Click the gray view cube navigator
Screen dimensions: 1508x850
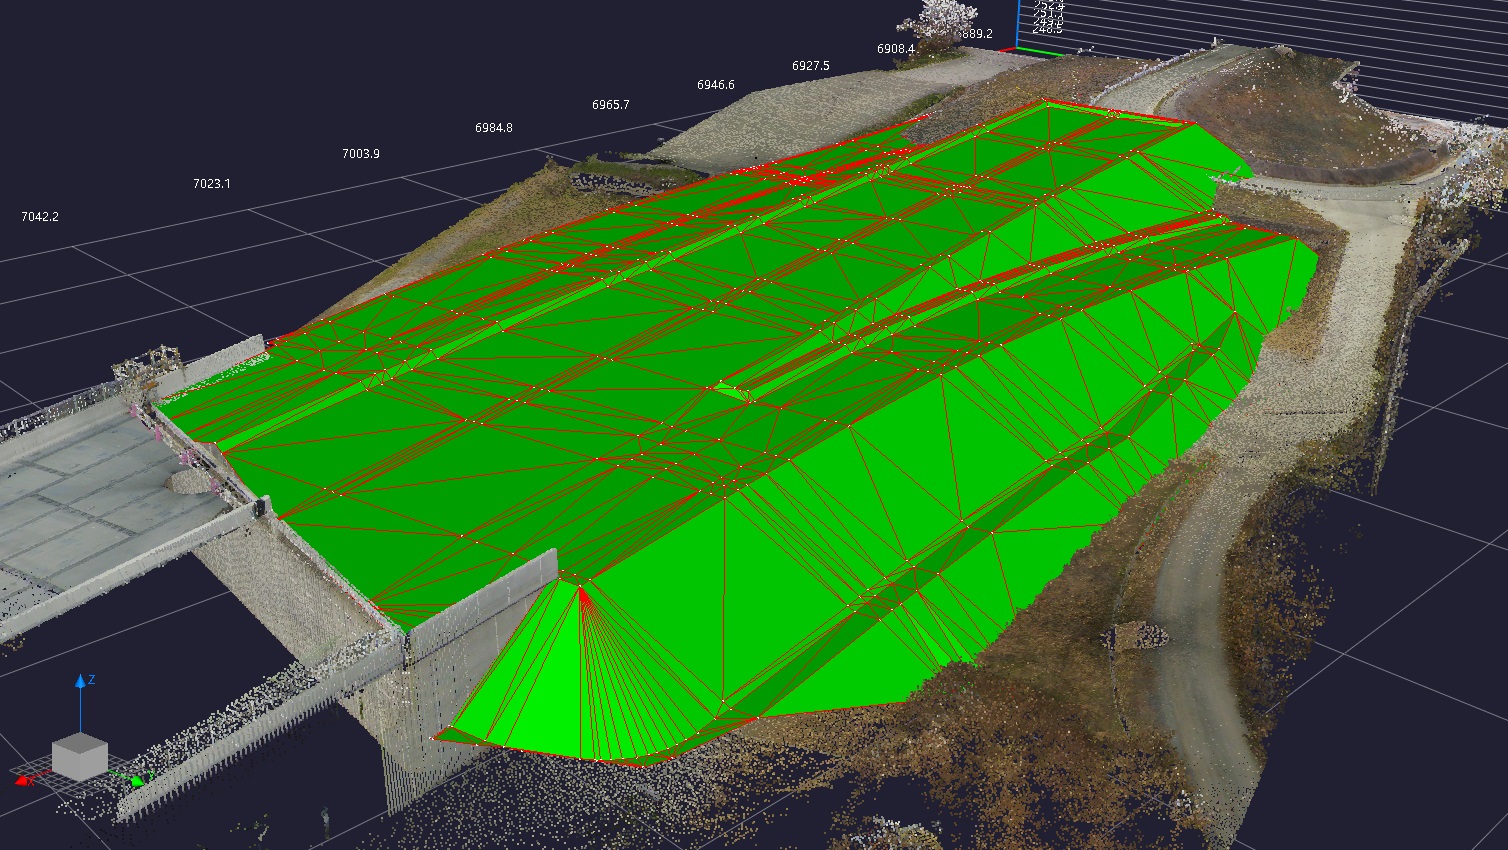click(79, 756)
